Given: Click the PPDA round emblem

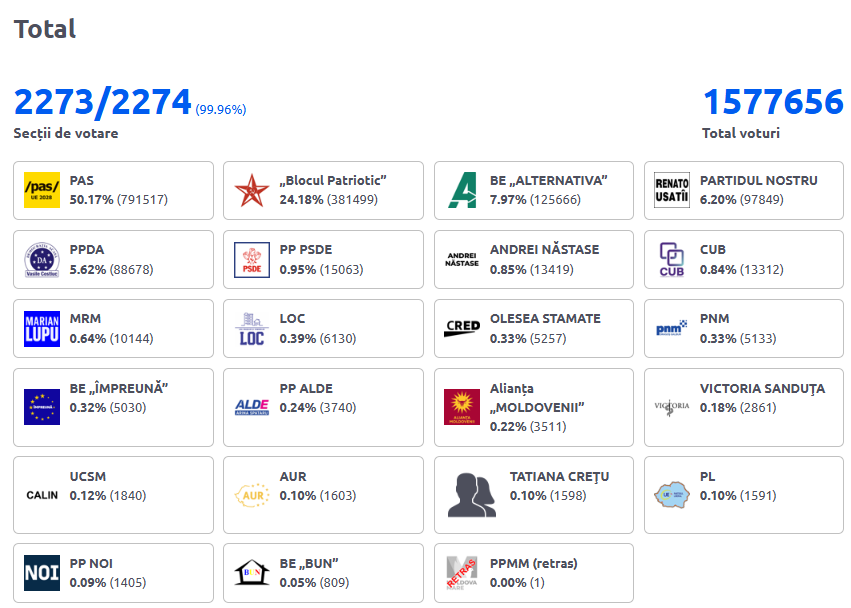Looking at the screenshot, I should pos(42,259).
